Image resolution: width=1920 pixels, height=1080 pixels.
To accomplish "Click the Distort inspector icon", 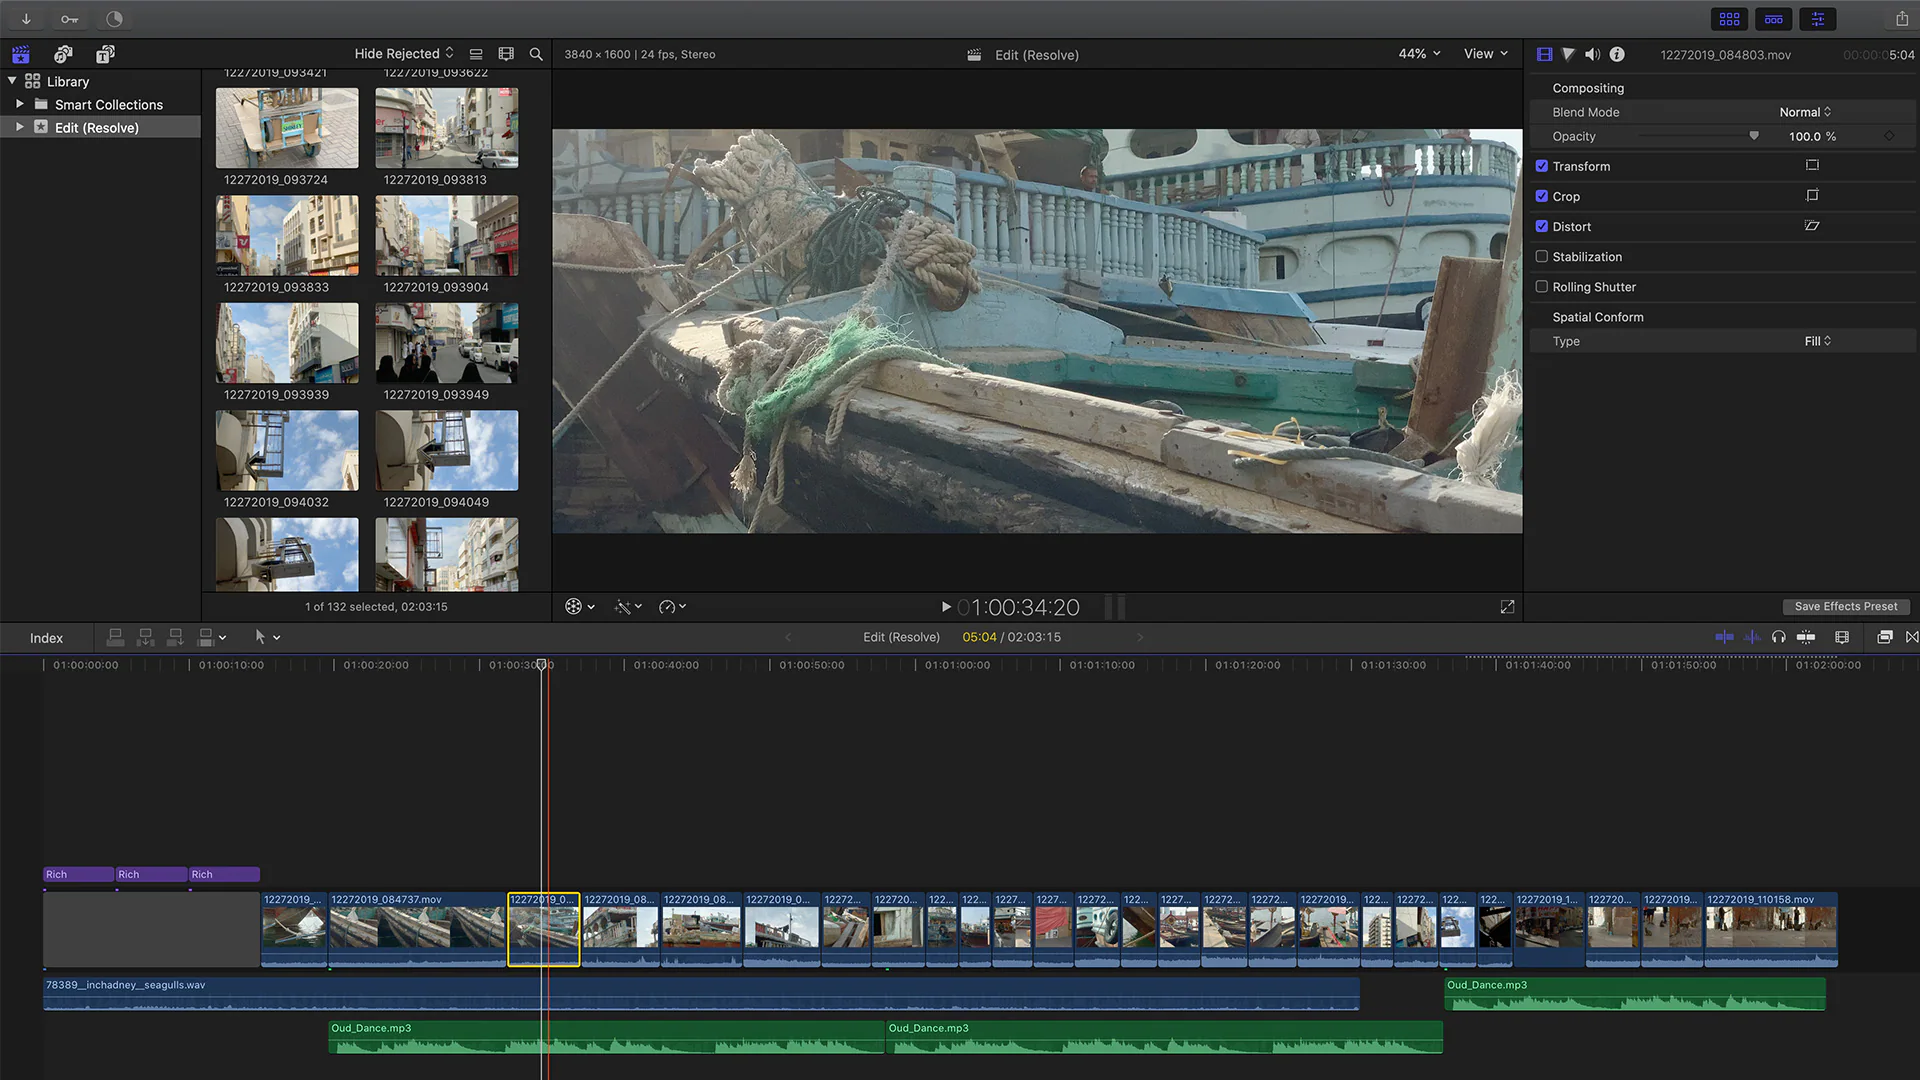I will click(x=1813, y=225).
